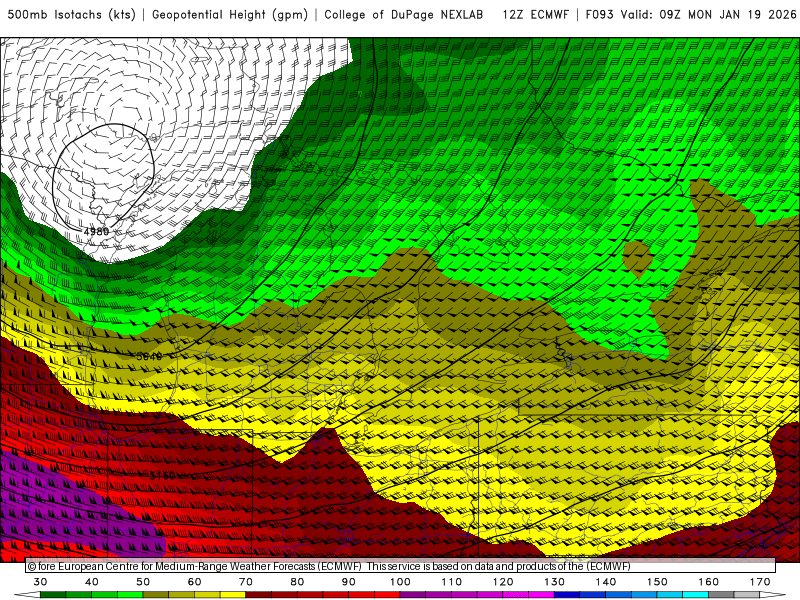Click the purple swatch right of 100
This screenshot has width=800, height=600.
tap(413, 596)
